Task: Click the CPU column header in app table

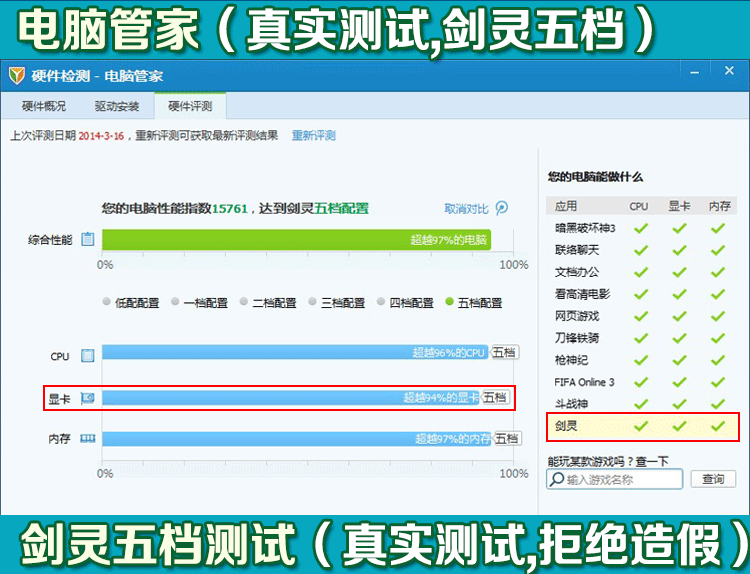Action: click(639, 206)
